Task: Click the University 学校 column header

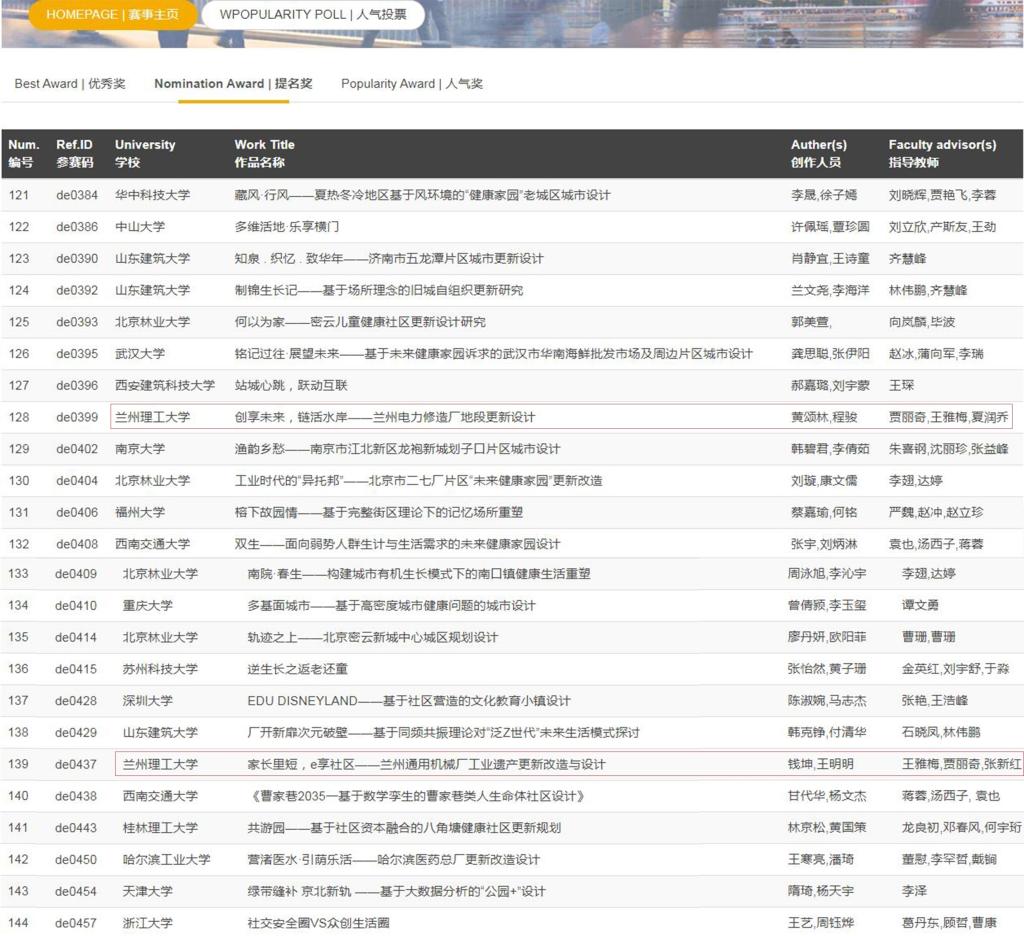Action: pos(144,153)
